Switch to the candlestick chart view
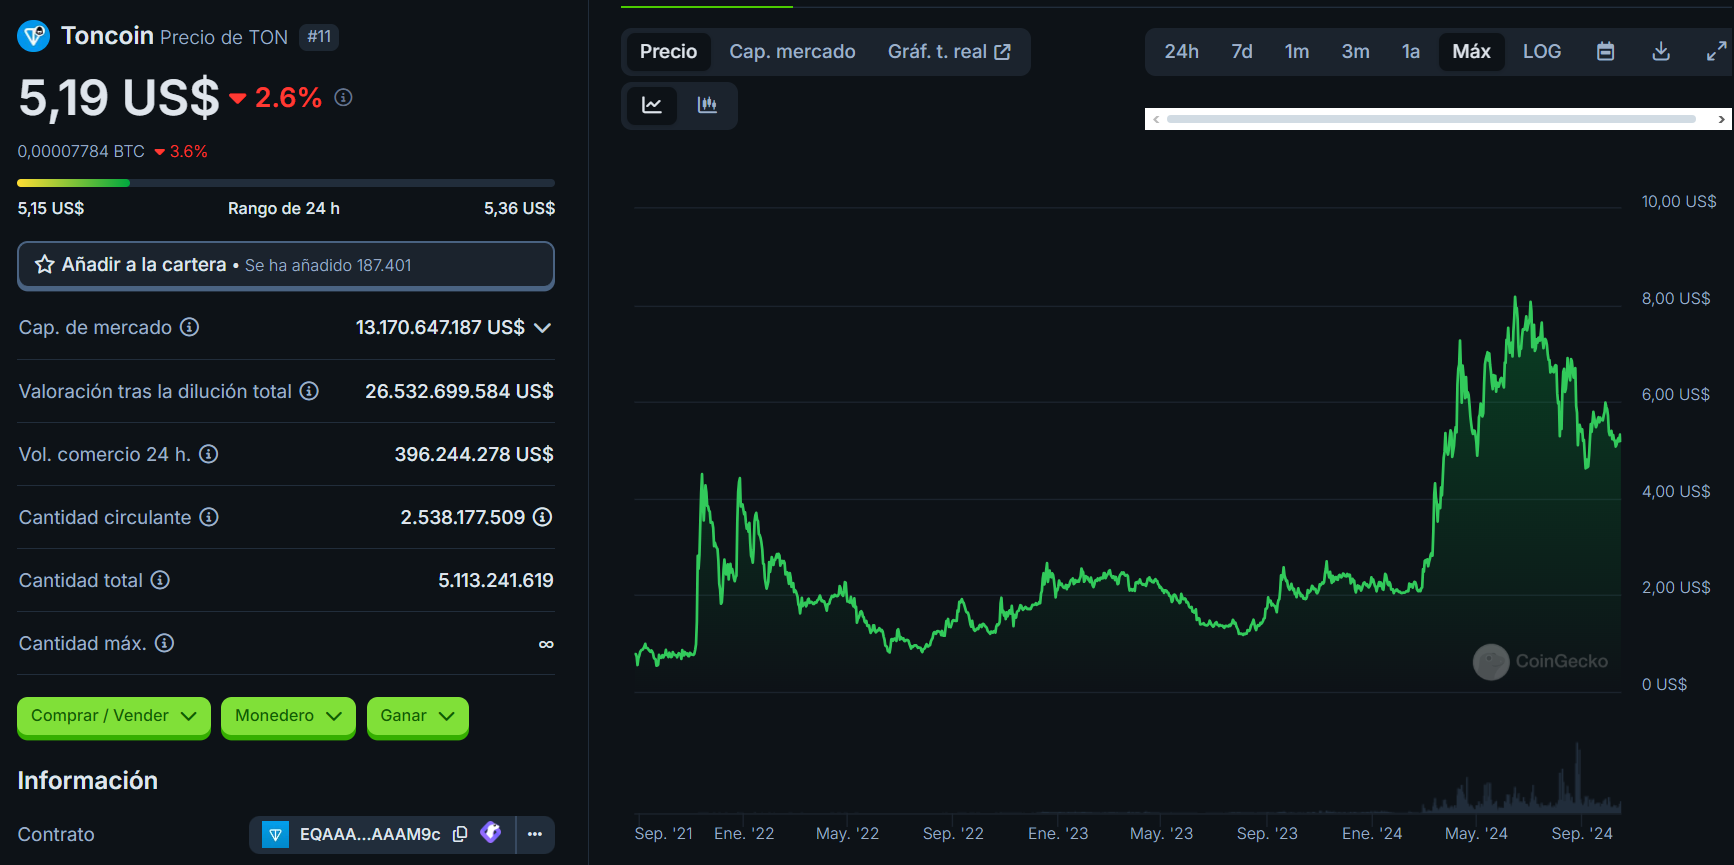This screenshot has height=865, width=1734. (x=707, y=105)
